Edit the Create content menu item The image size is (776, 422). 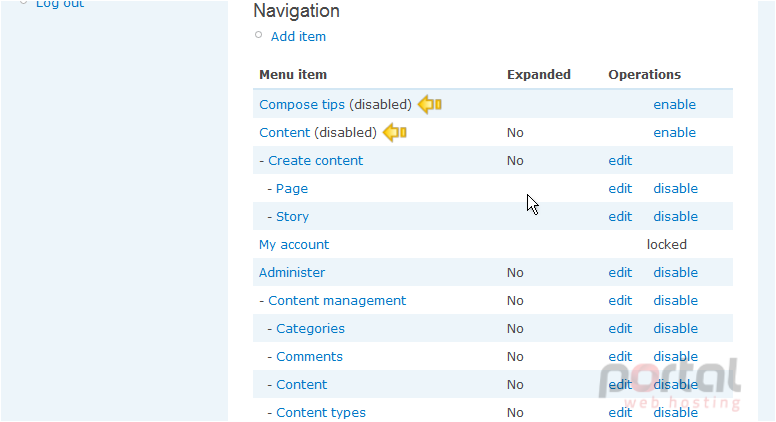[x=620, y=161]
